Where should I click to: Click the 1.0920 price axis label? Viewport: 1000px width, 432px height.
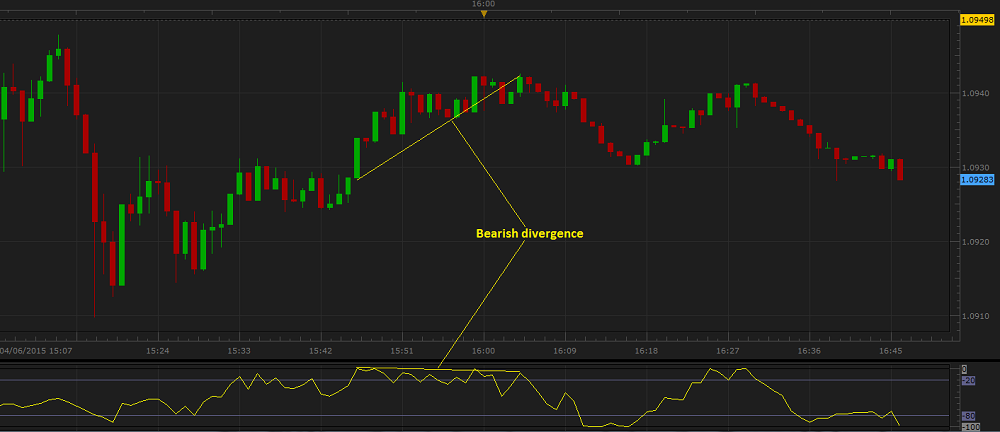(x=974, y=242)
